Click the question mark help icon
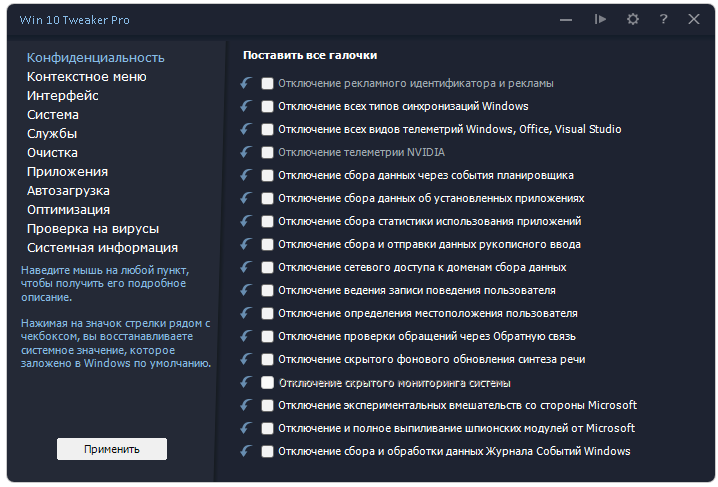Viewport: 718px width, 487px height. [663, 19]
